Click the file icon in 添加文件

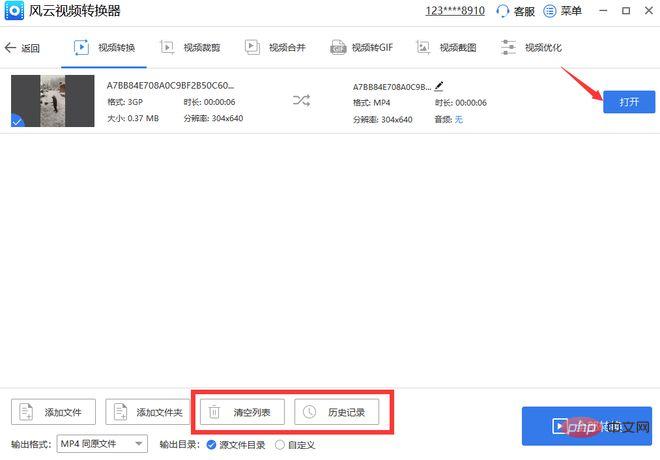pyautogui.click(x=26, y=412)
